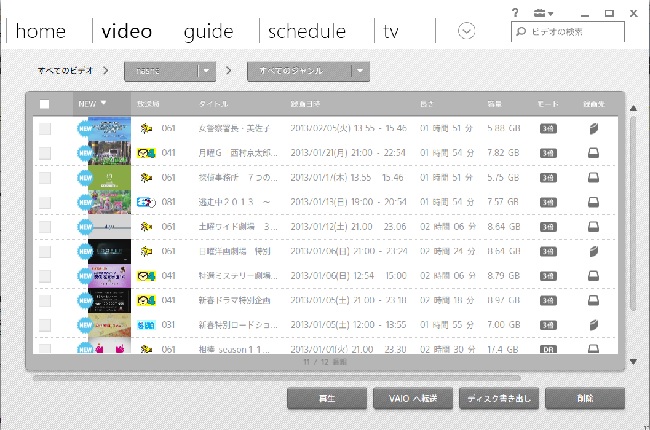This screenshot has width=650, height=430.
Task: Click the ディスク書き出し button
Action: [499, 398]
